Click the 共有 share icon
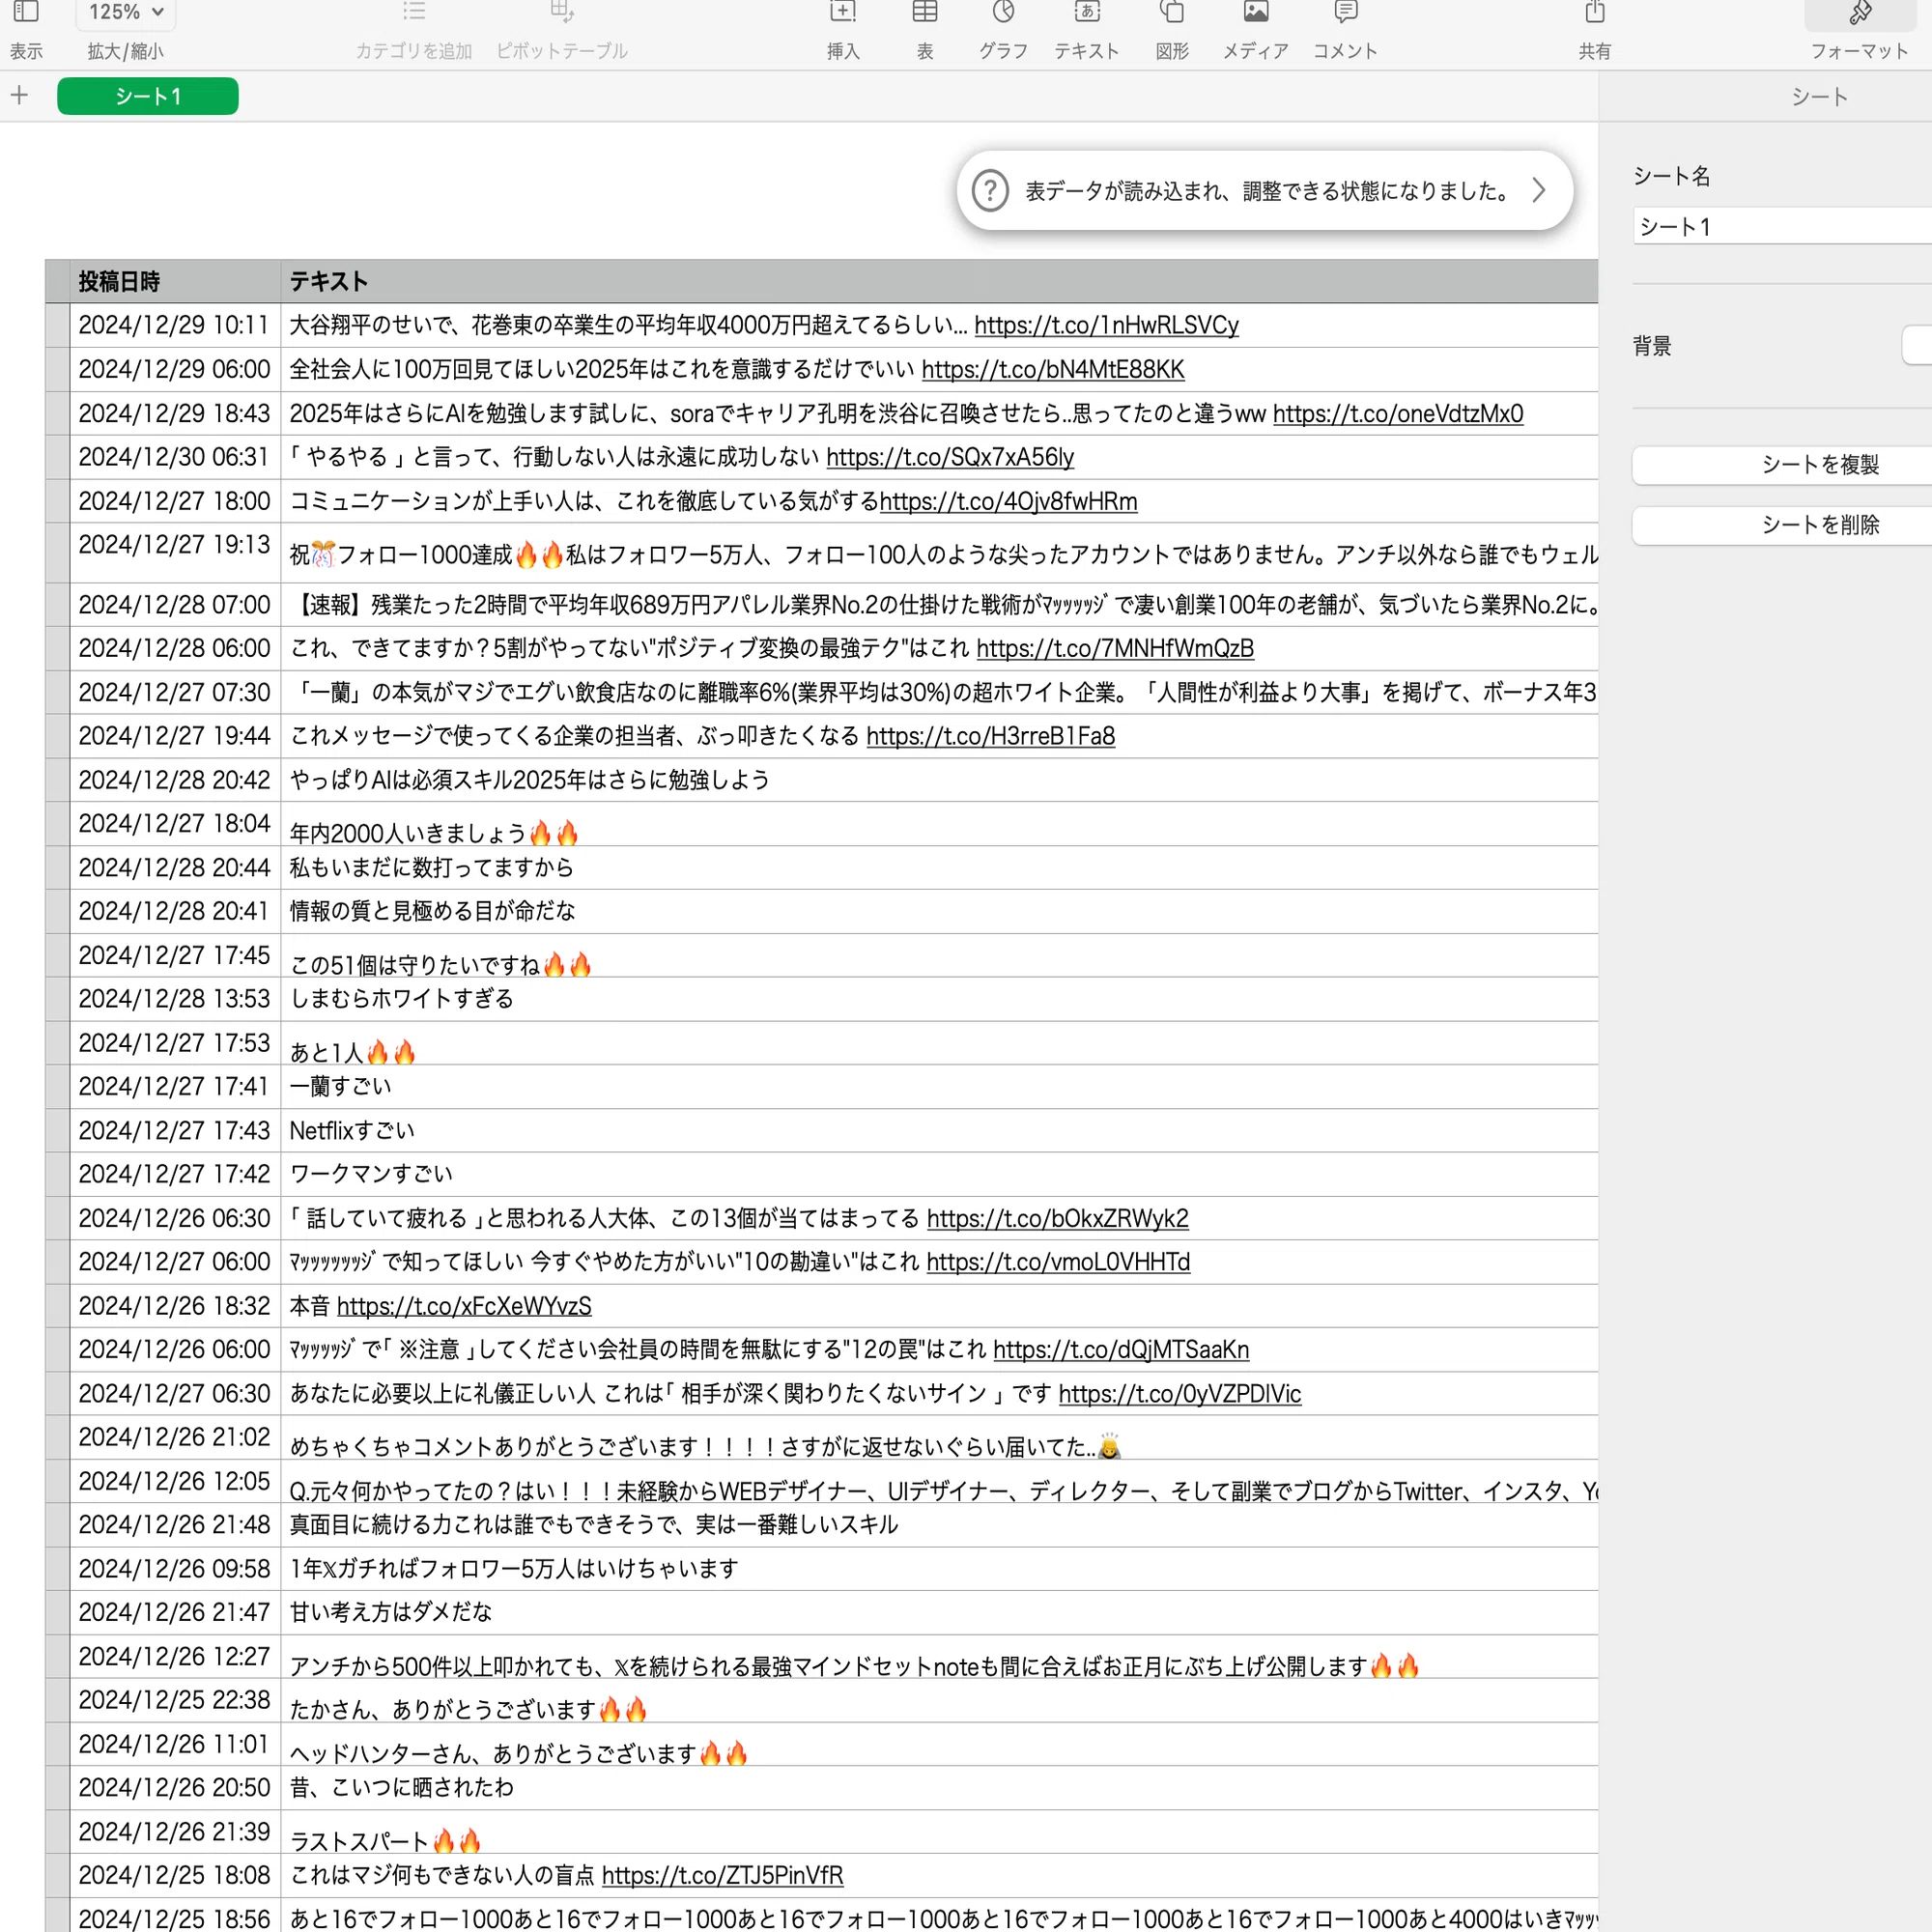 [1595, 12]
